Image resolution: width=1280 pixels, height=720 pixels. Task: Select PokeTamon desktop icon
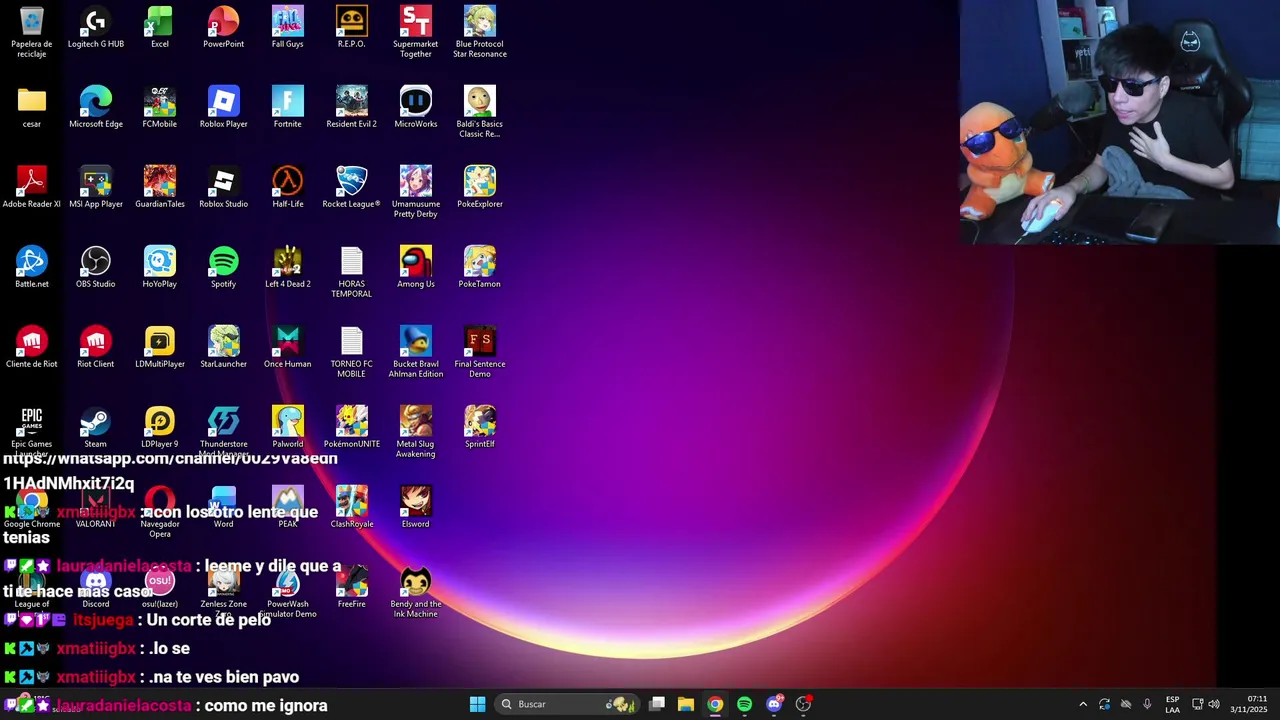click(x=480, y=268)
